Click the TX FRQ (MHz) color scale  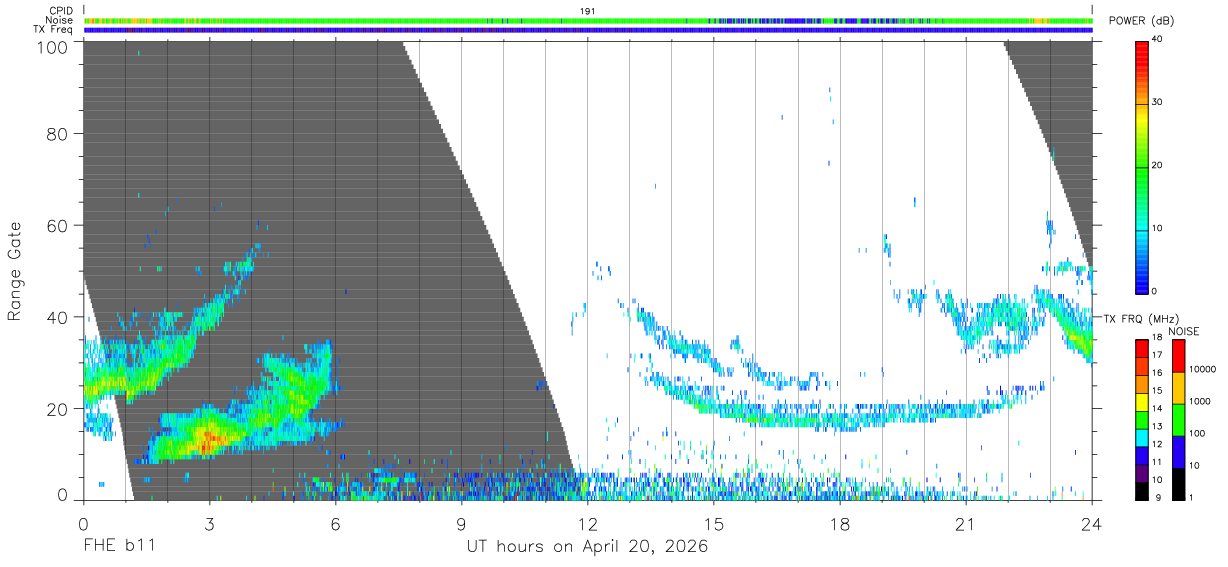[x=1142, y=419]
